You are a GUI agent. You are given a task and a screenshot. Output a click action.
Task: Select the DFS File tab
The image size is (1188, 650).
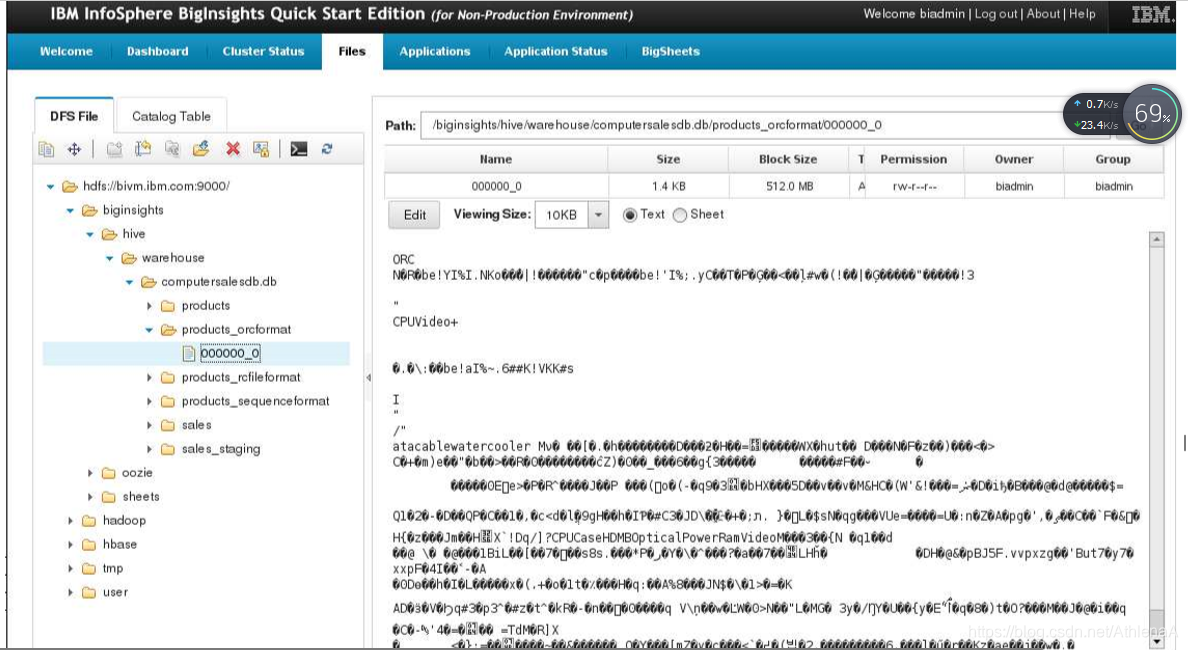74,117
